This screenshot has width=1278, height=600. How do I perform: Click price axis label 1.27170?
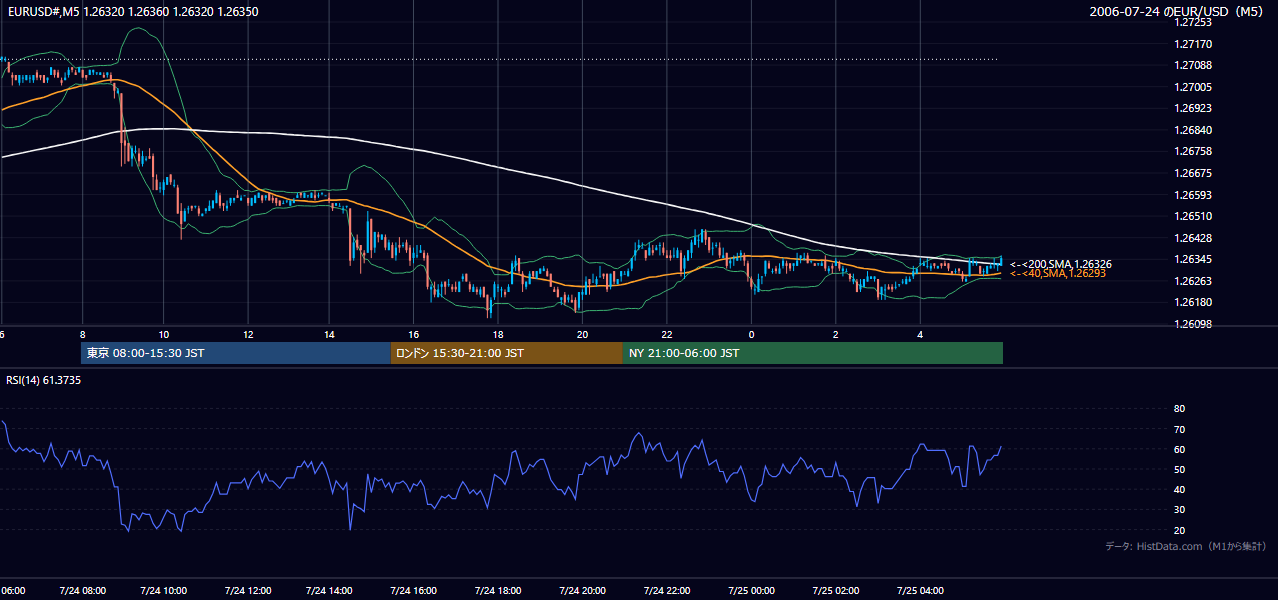[1195, 44]
